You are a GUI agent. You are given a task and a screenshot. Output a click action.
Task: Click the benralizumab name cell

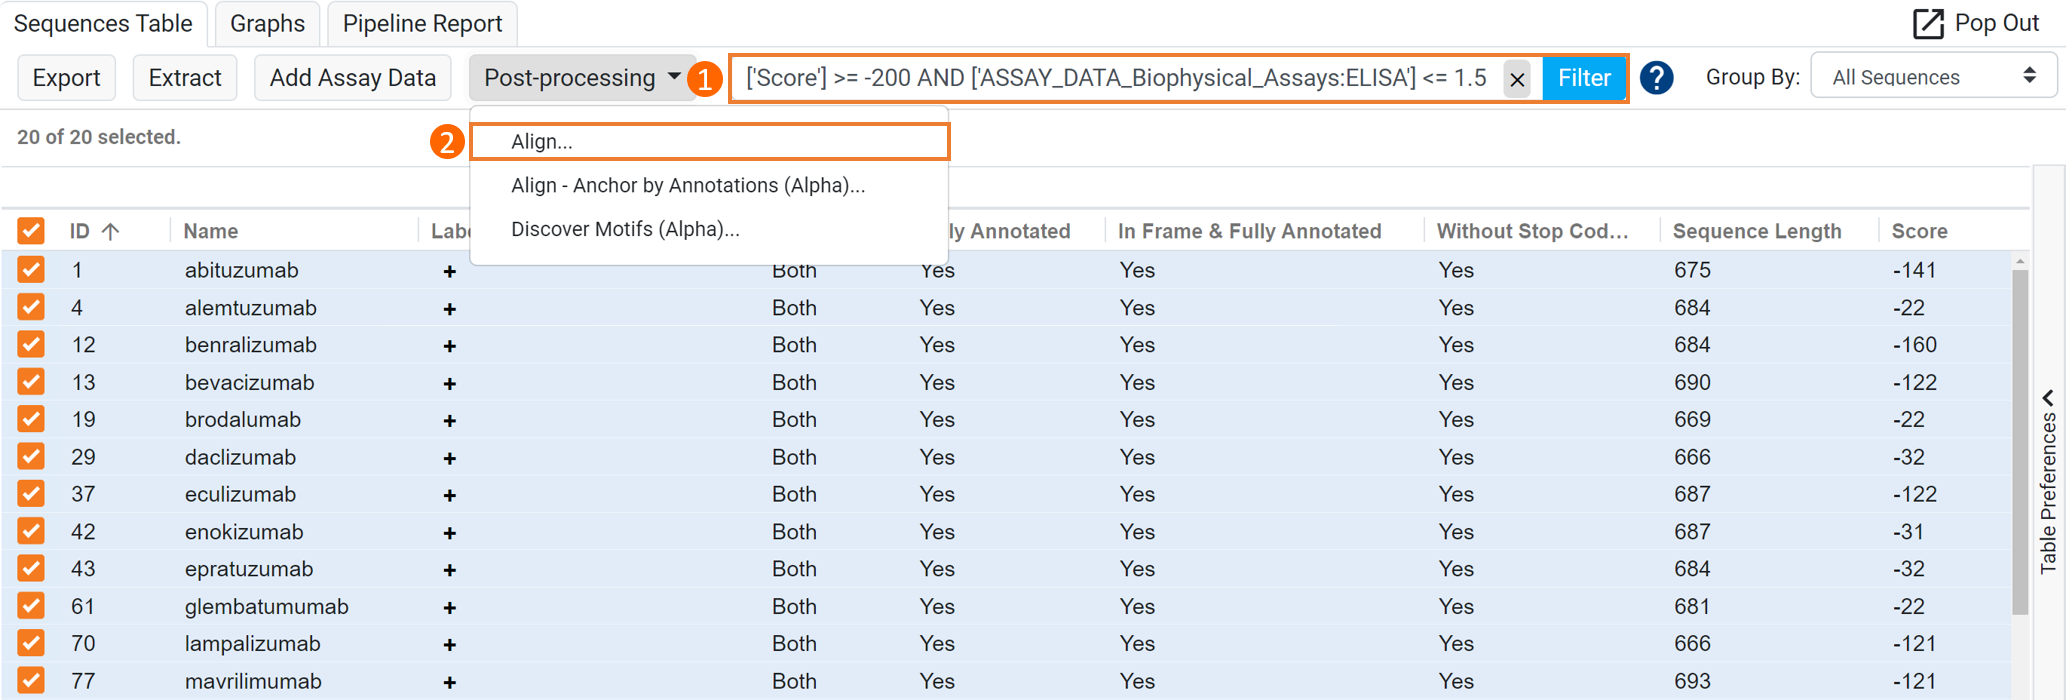251,345
